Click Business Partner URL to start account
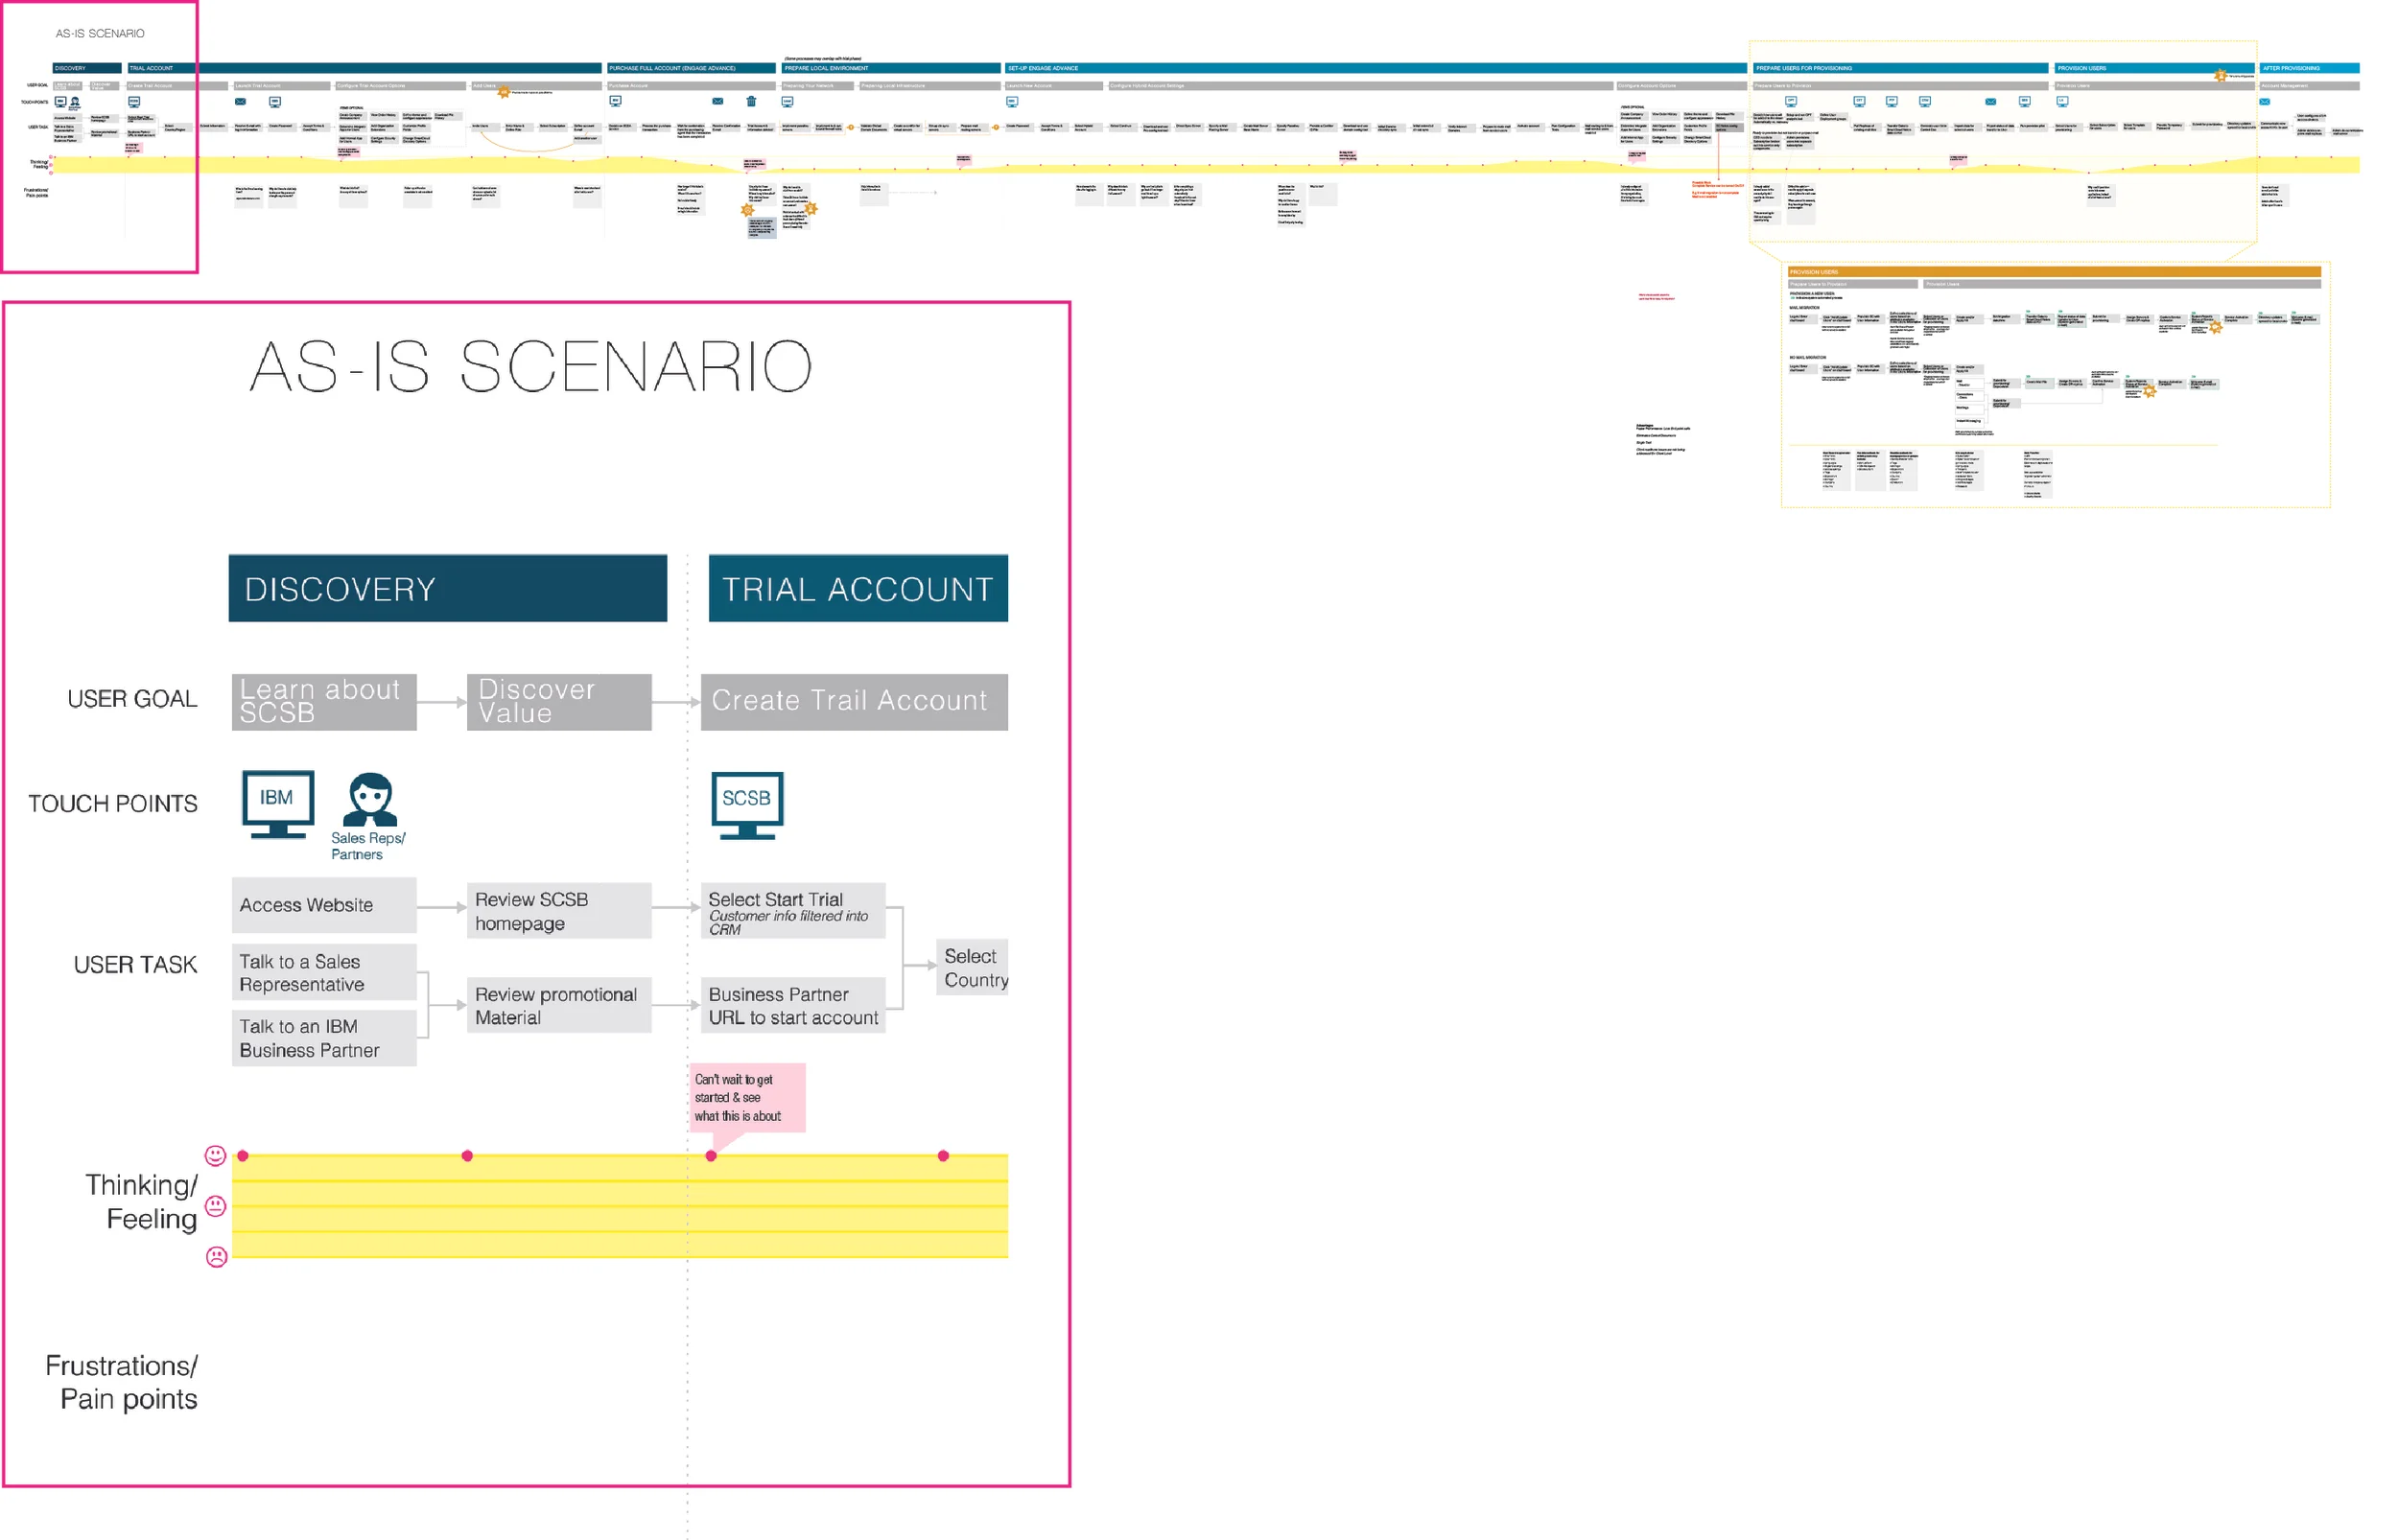2398x1540 pixels. pyautogui.click(x=792, y=1005)
